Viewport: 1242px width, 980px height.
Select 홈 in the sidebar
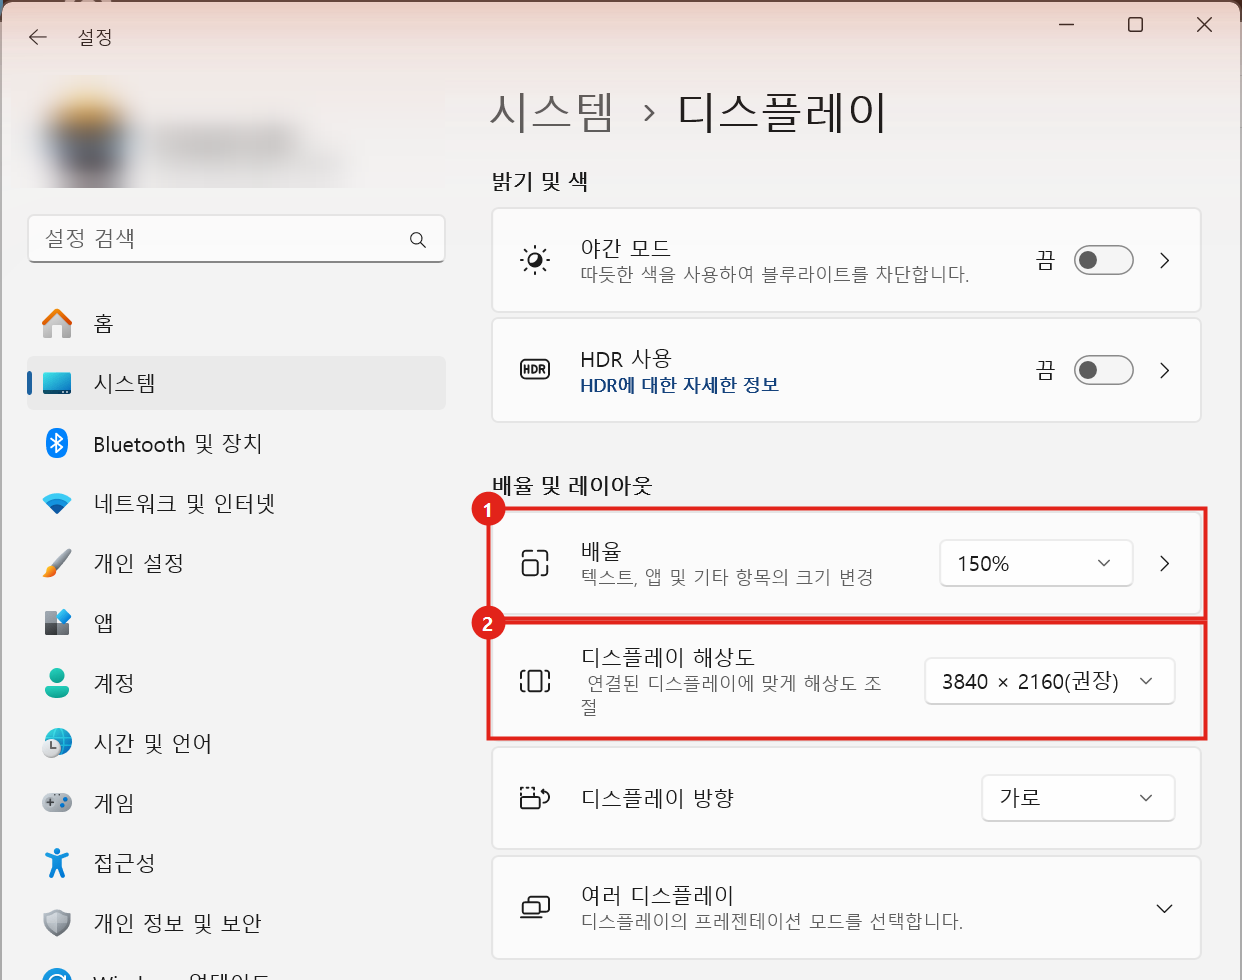[x=236, y=323]
